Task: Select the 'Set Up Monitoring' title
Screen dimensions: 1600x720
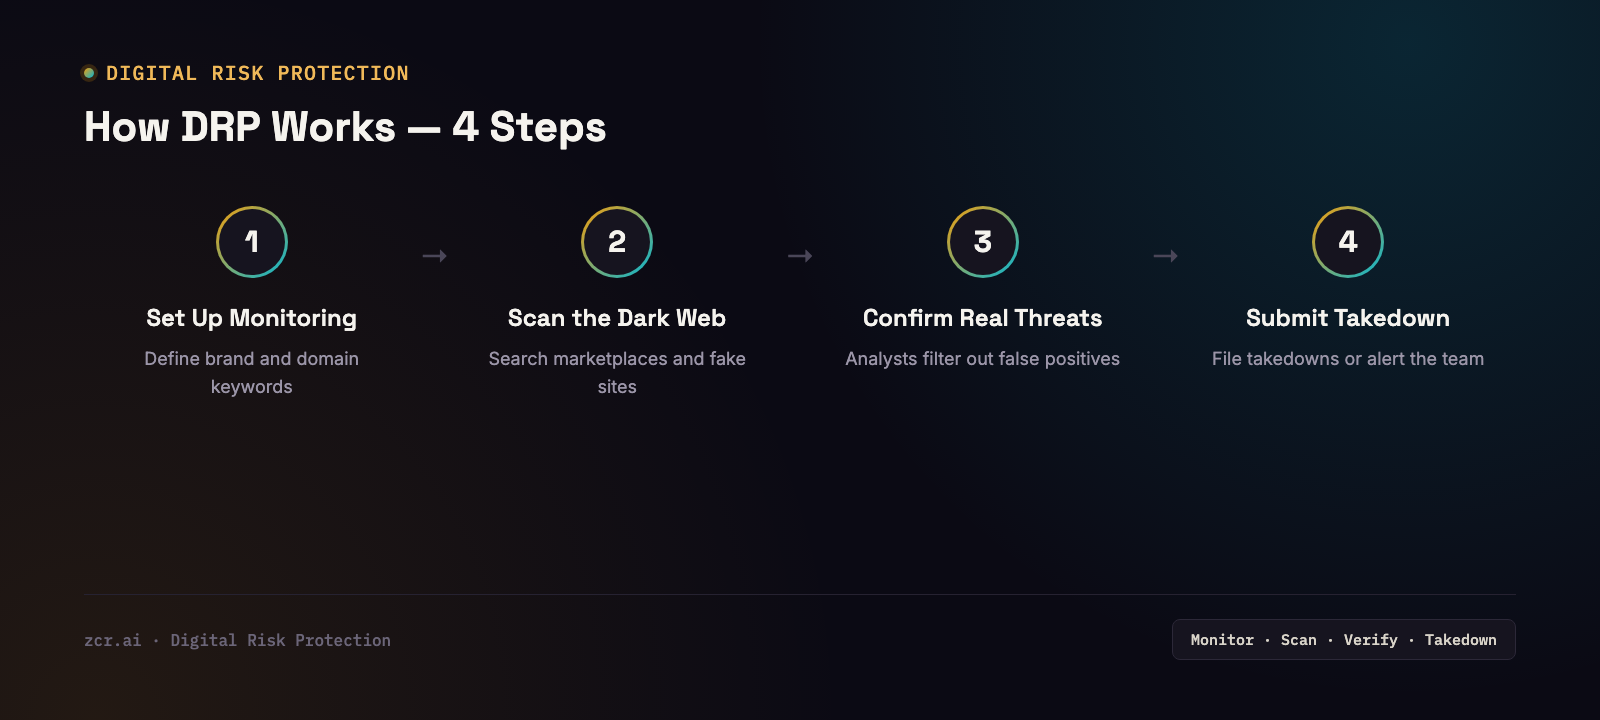Action: pos(252,318)
